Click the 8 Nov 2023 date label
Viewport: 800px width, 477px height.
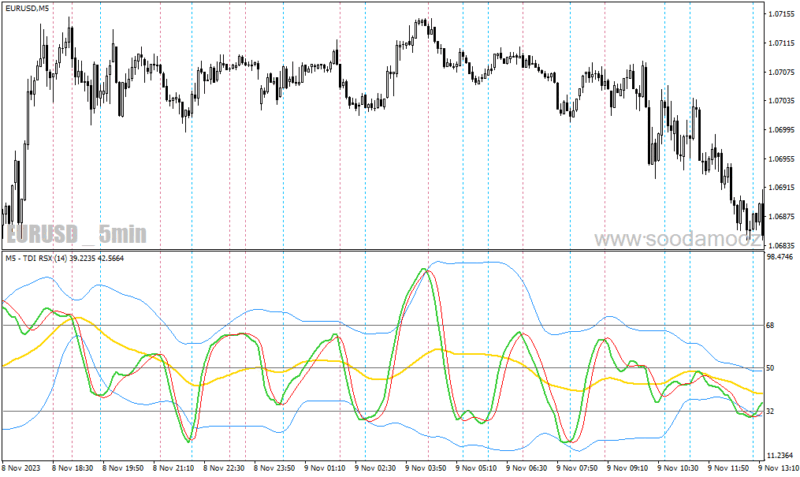point(21,467)
